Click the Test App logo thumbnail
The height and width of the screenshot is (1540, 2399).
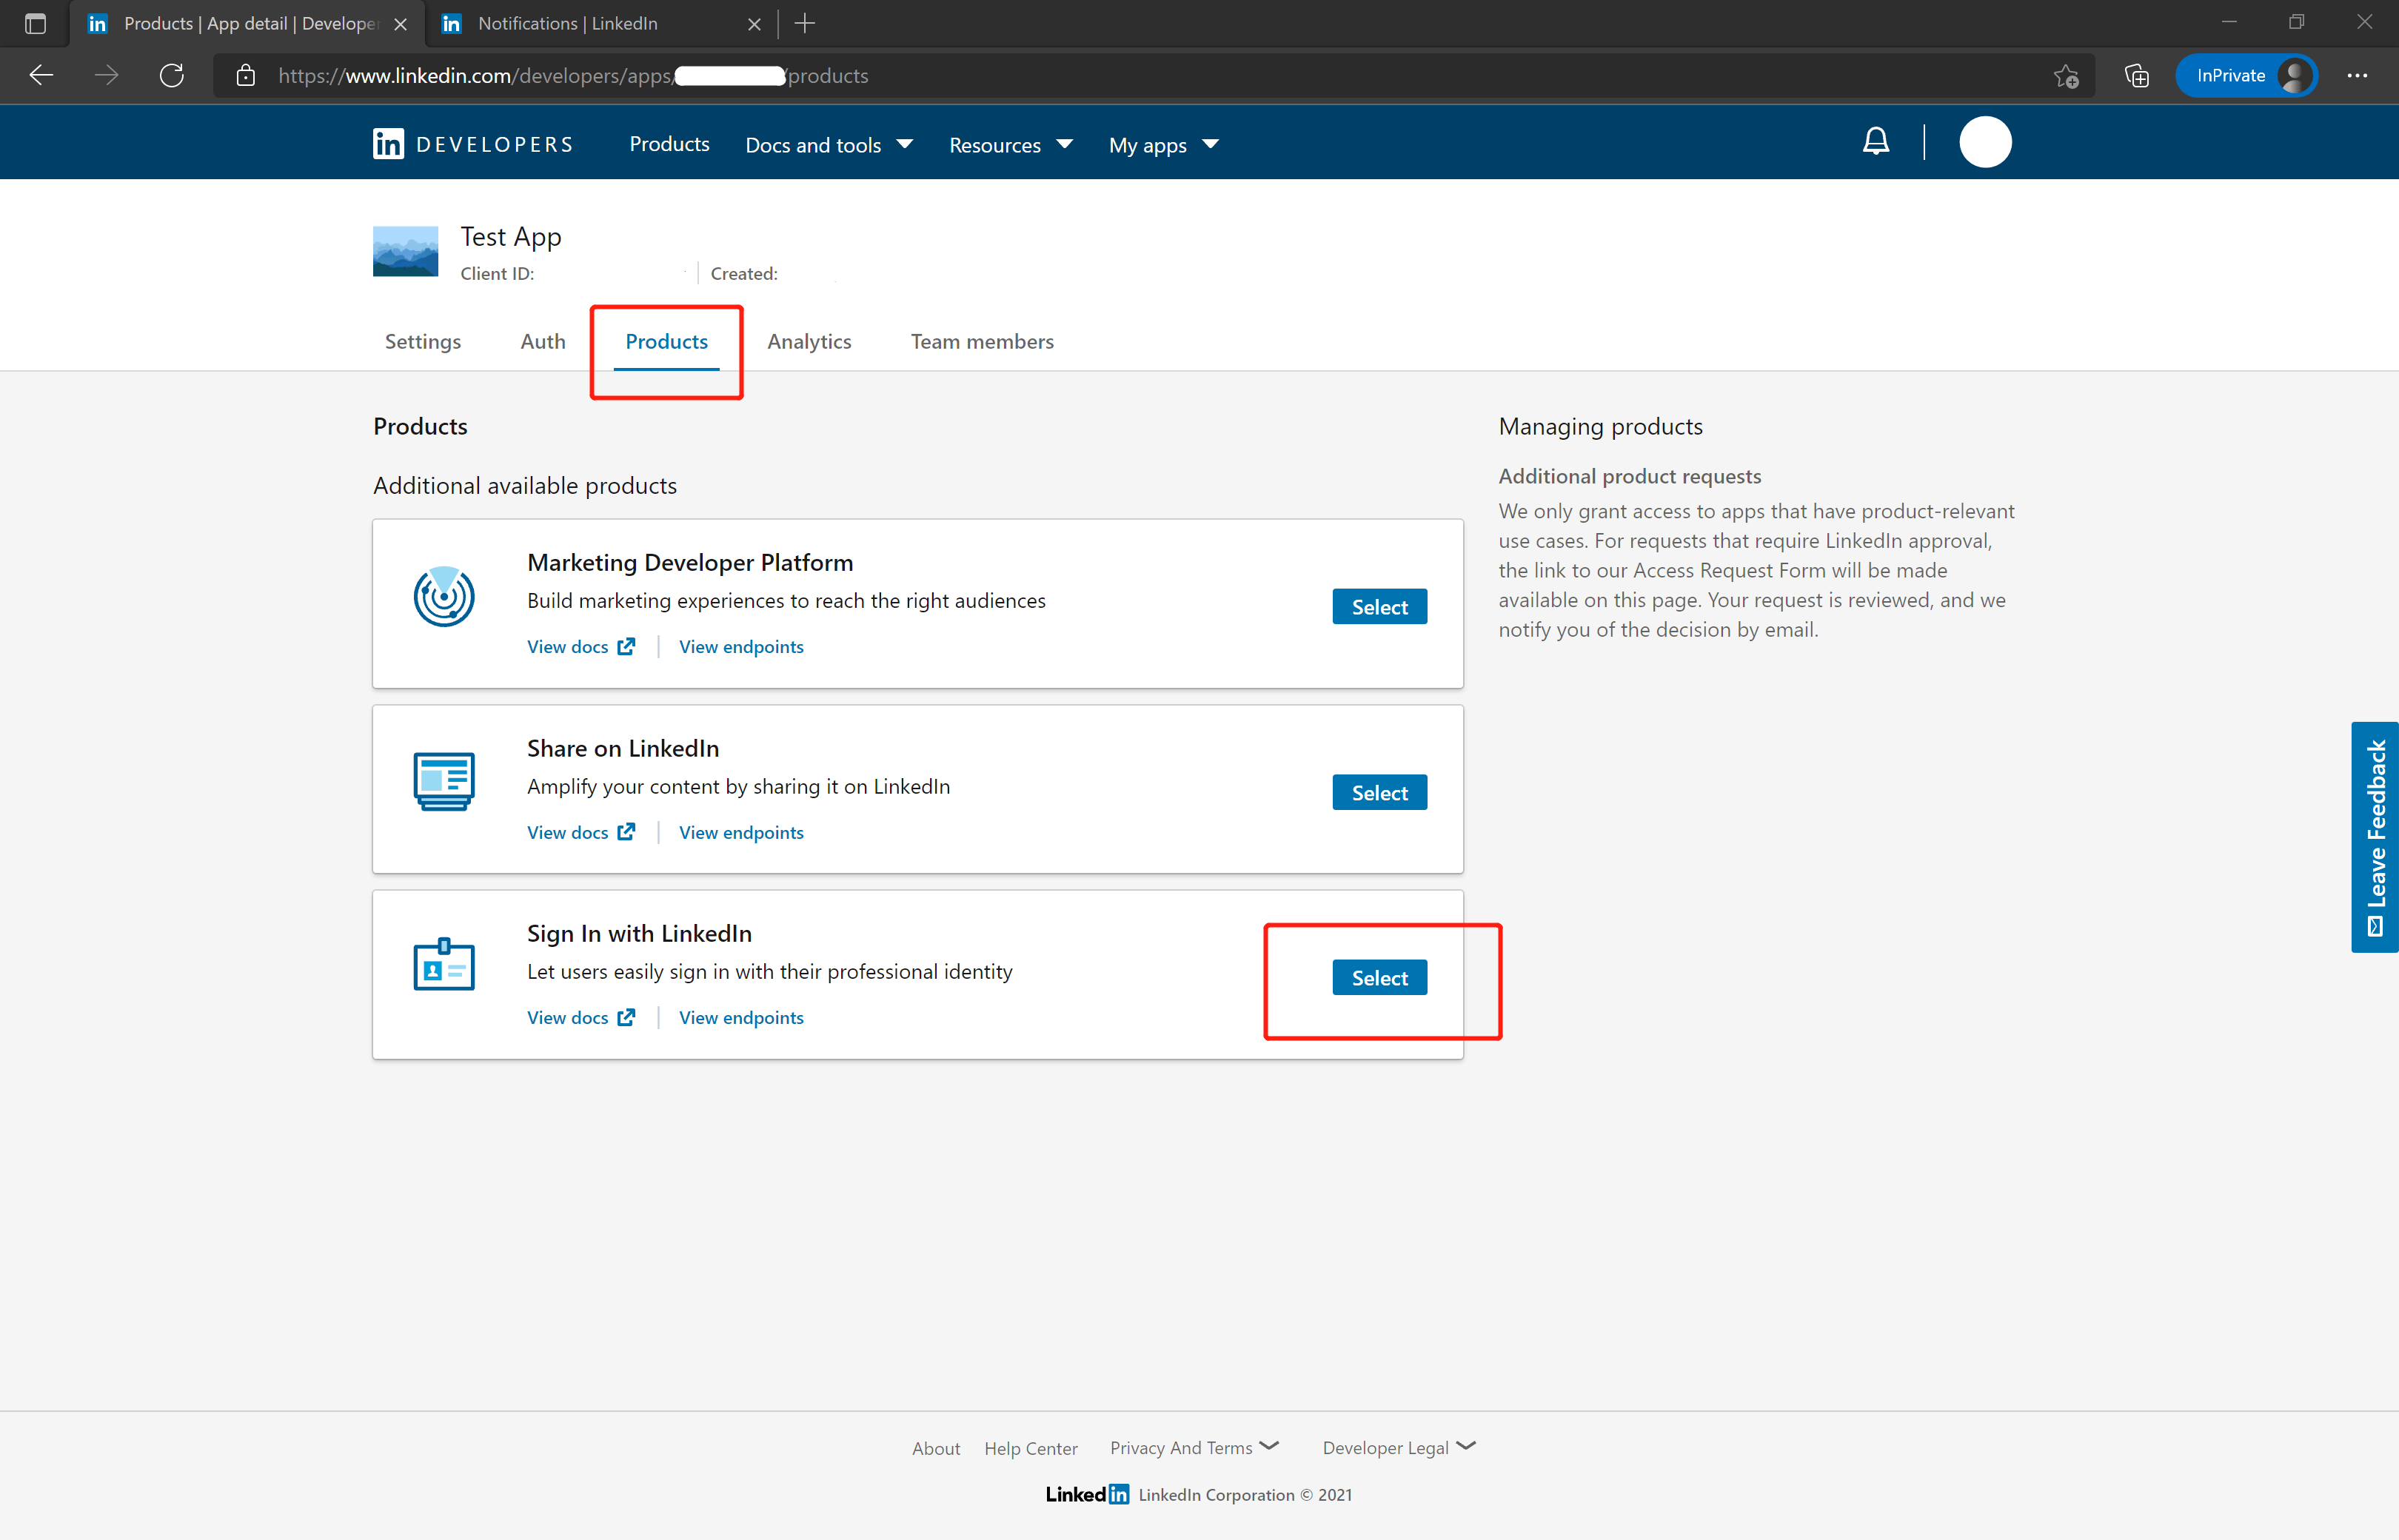(405, 251)
